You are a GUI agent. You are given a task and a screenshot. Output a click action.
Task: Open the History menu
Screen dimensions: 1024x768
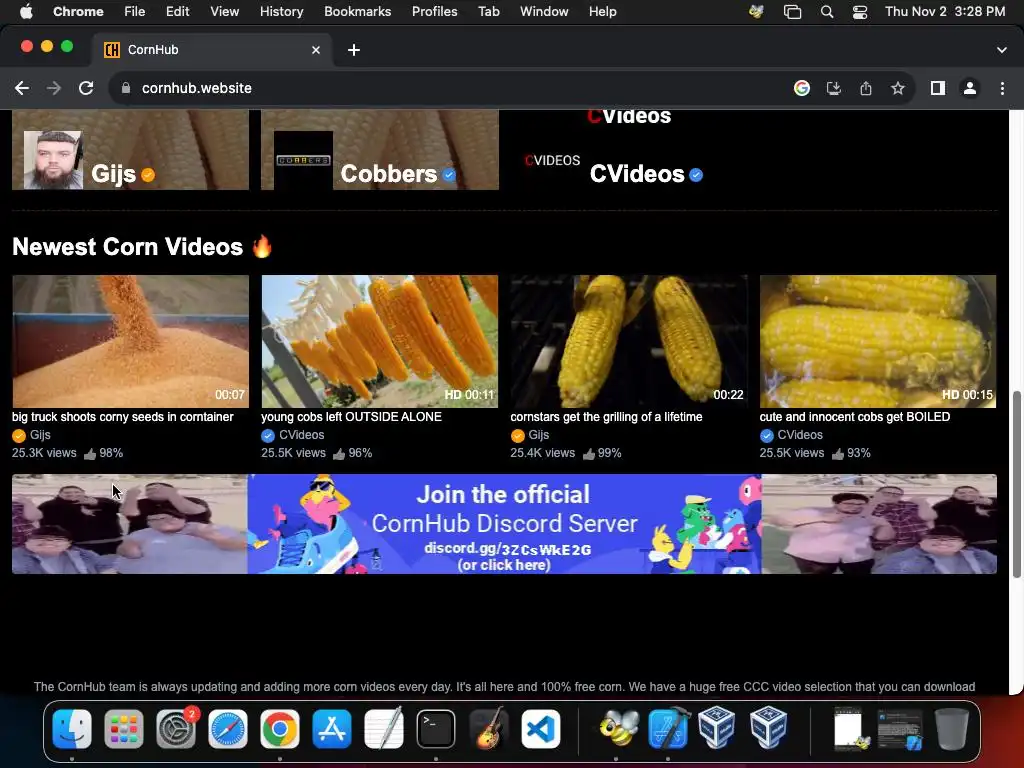tap(281, 12)
